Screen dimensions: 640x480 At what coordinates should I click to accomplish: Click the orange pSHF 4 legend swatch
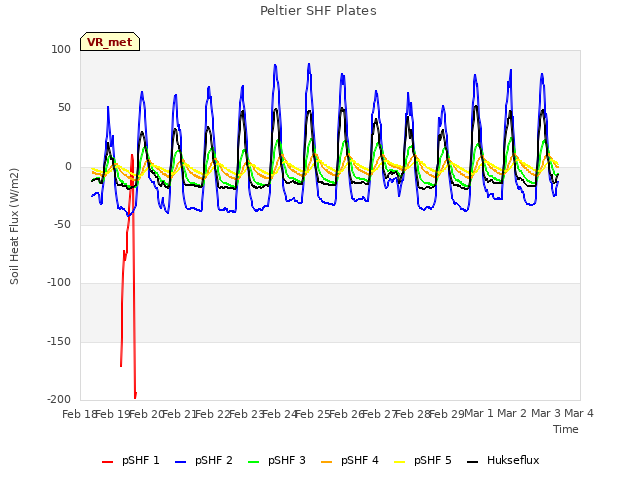(327, 462)
